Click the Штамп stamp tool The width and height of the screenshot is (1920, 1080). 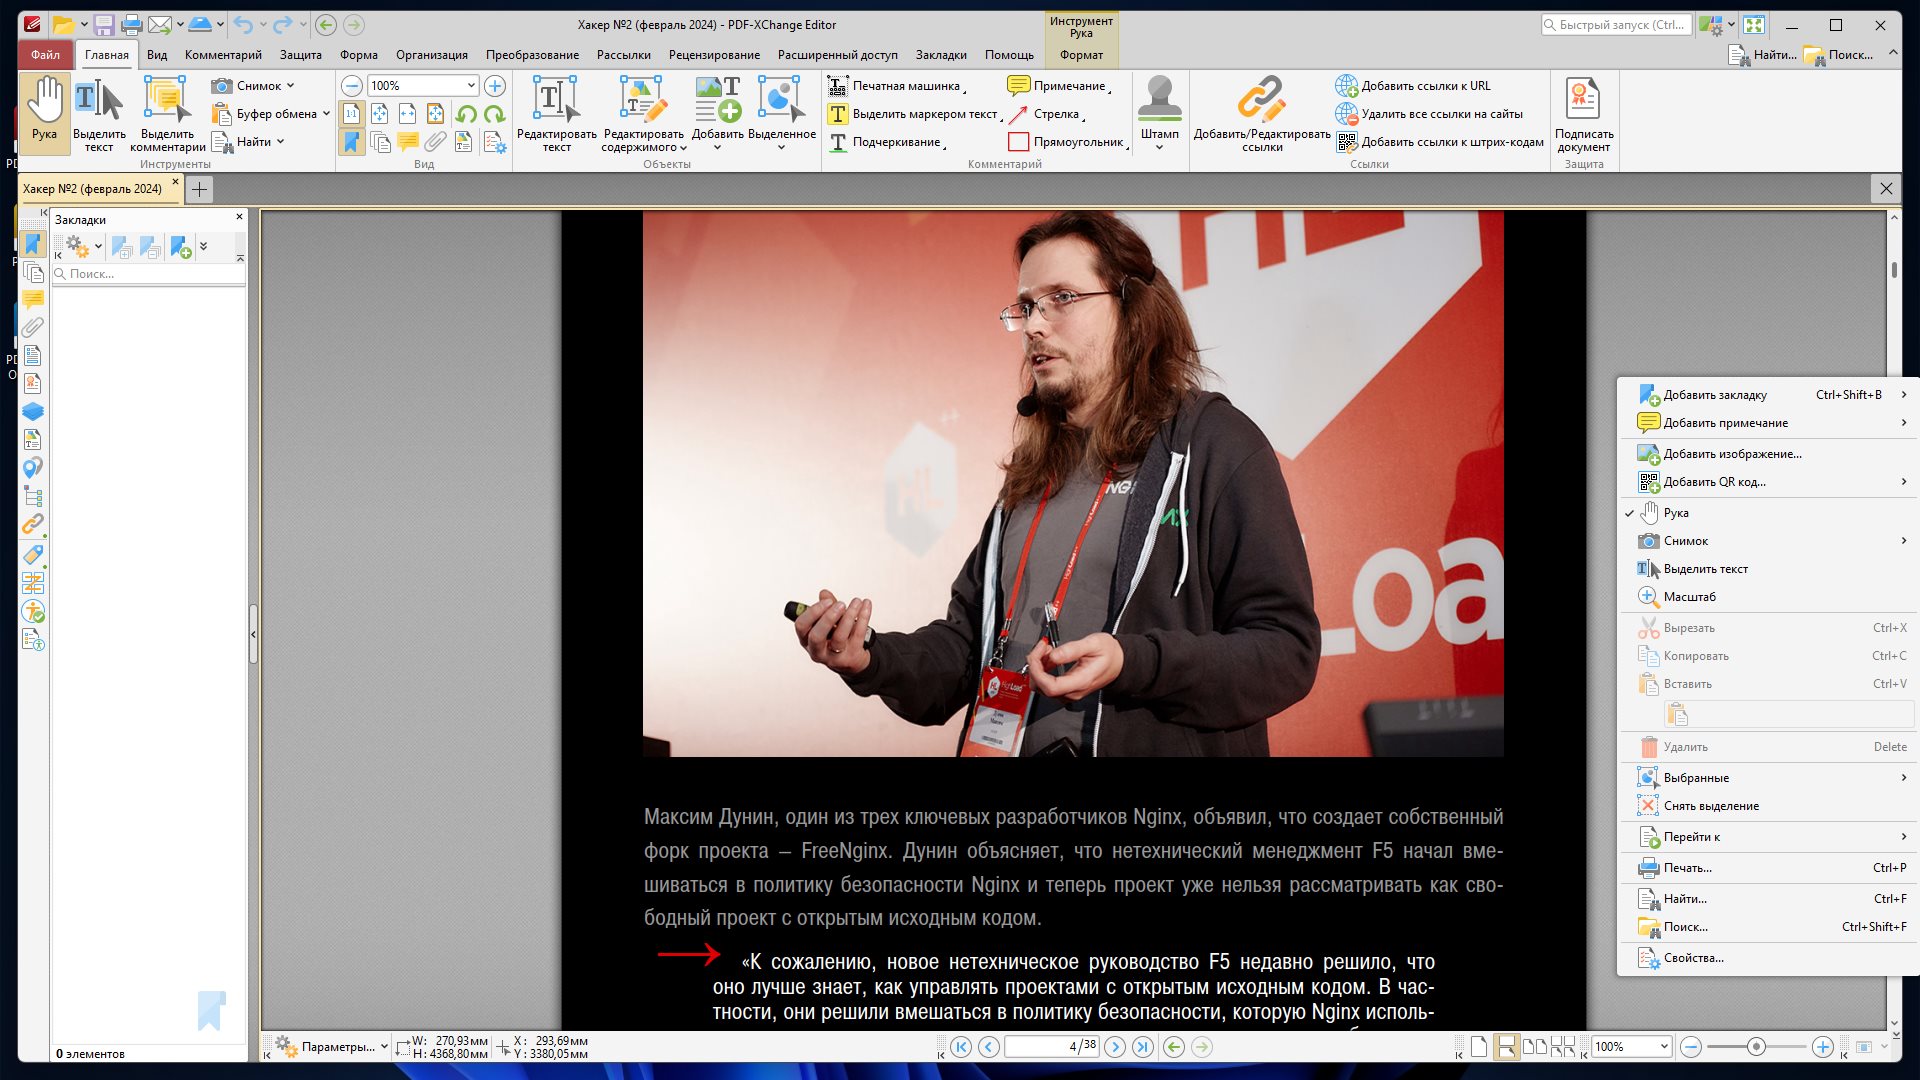[1160, 112]
